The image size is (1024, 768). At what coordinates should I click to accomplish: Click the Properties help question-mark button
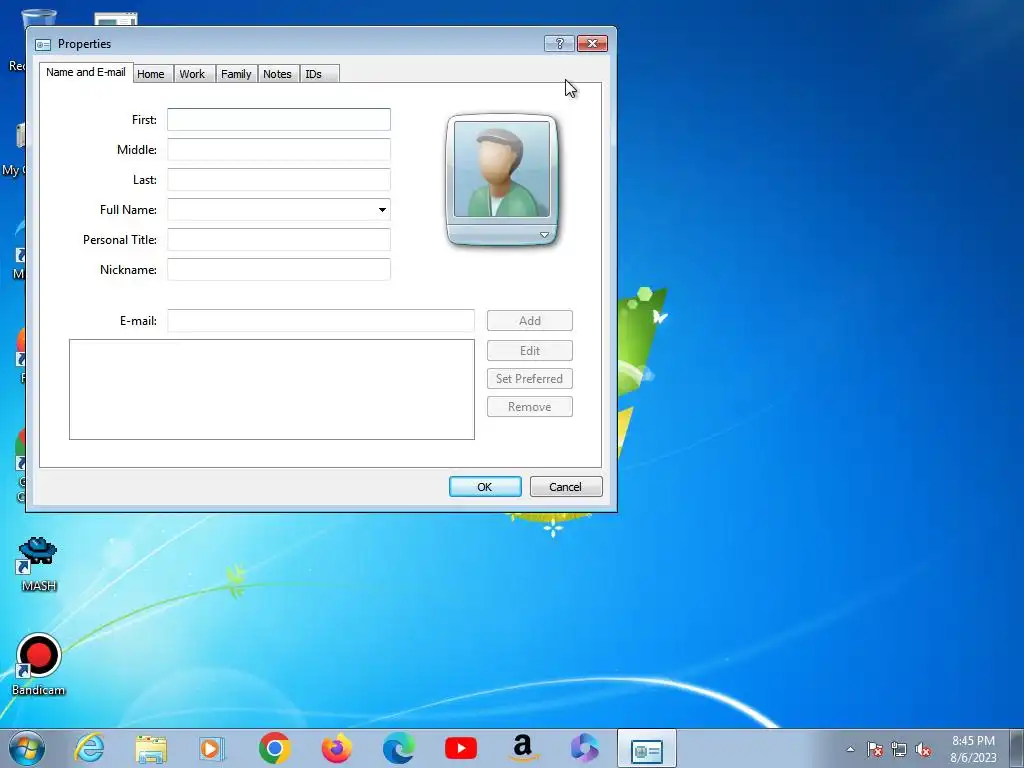(x=559, y=44)
